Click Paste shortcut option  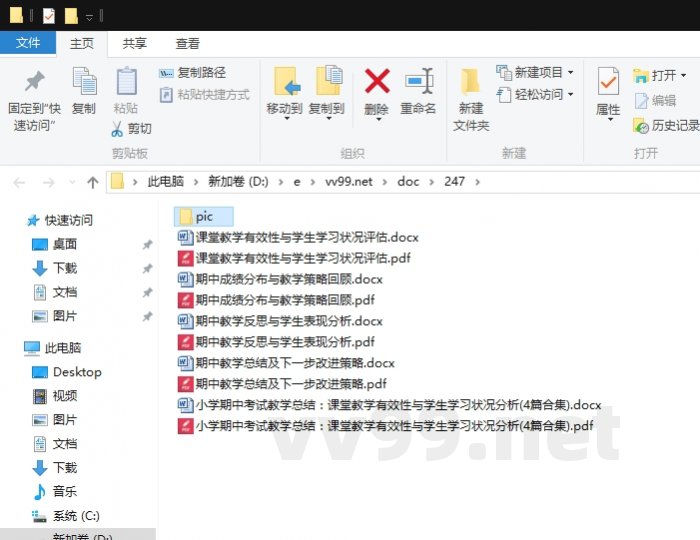[205, 95]
